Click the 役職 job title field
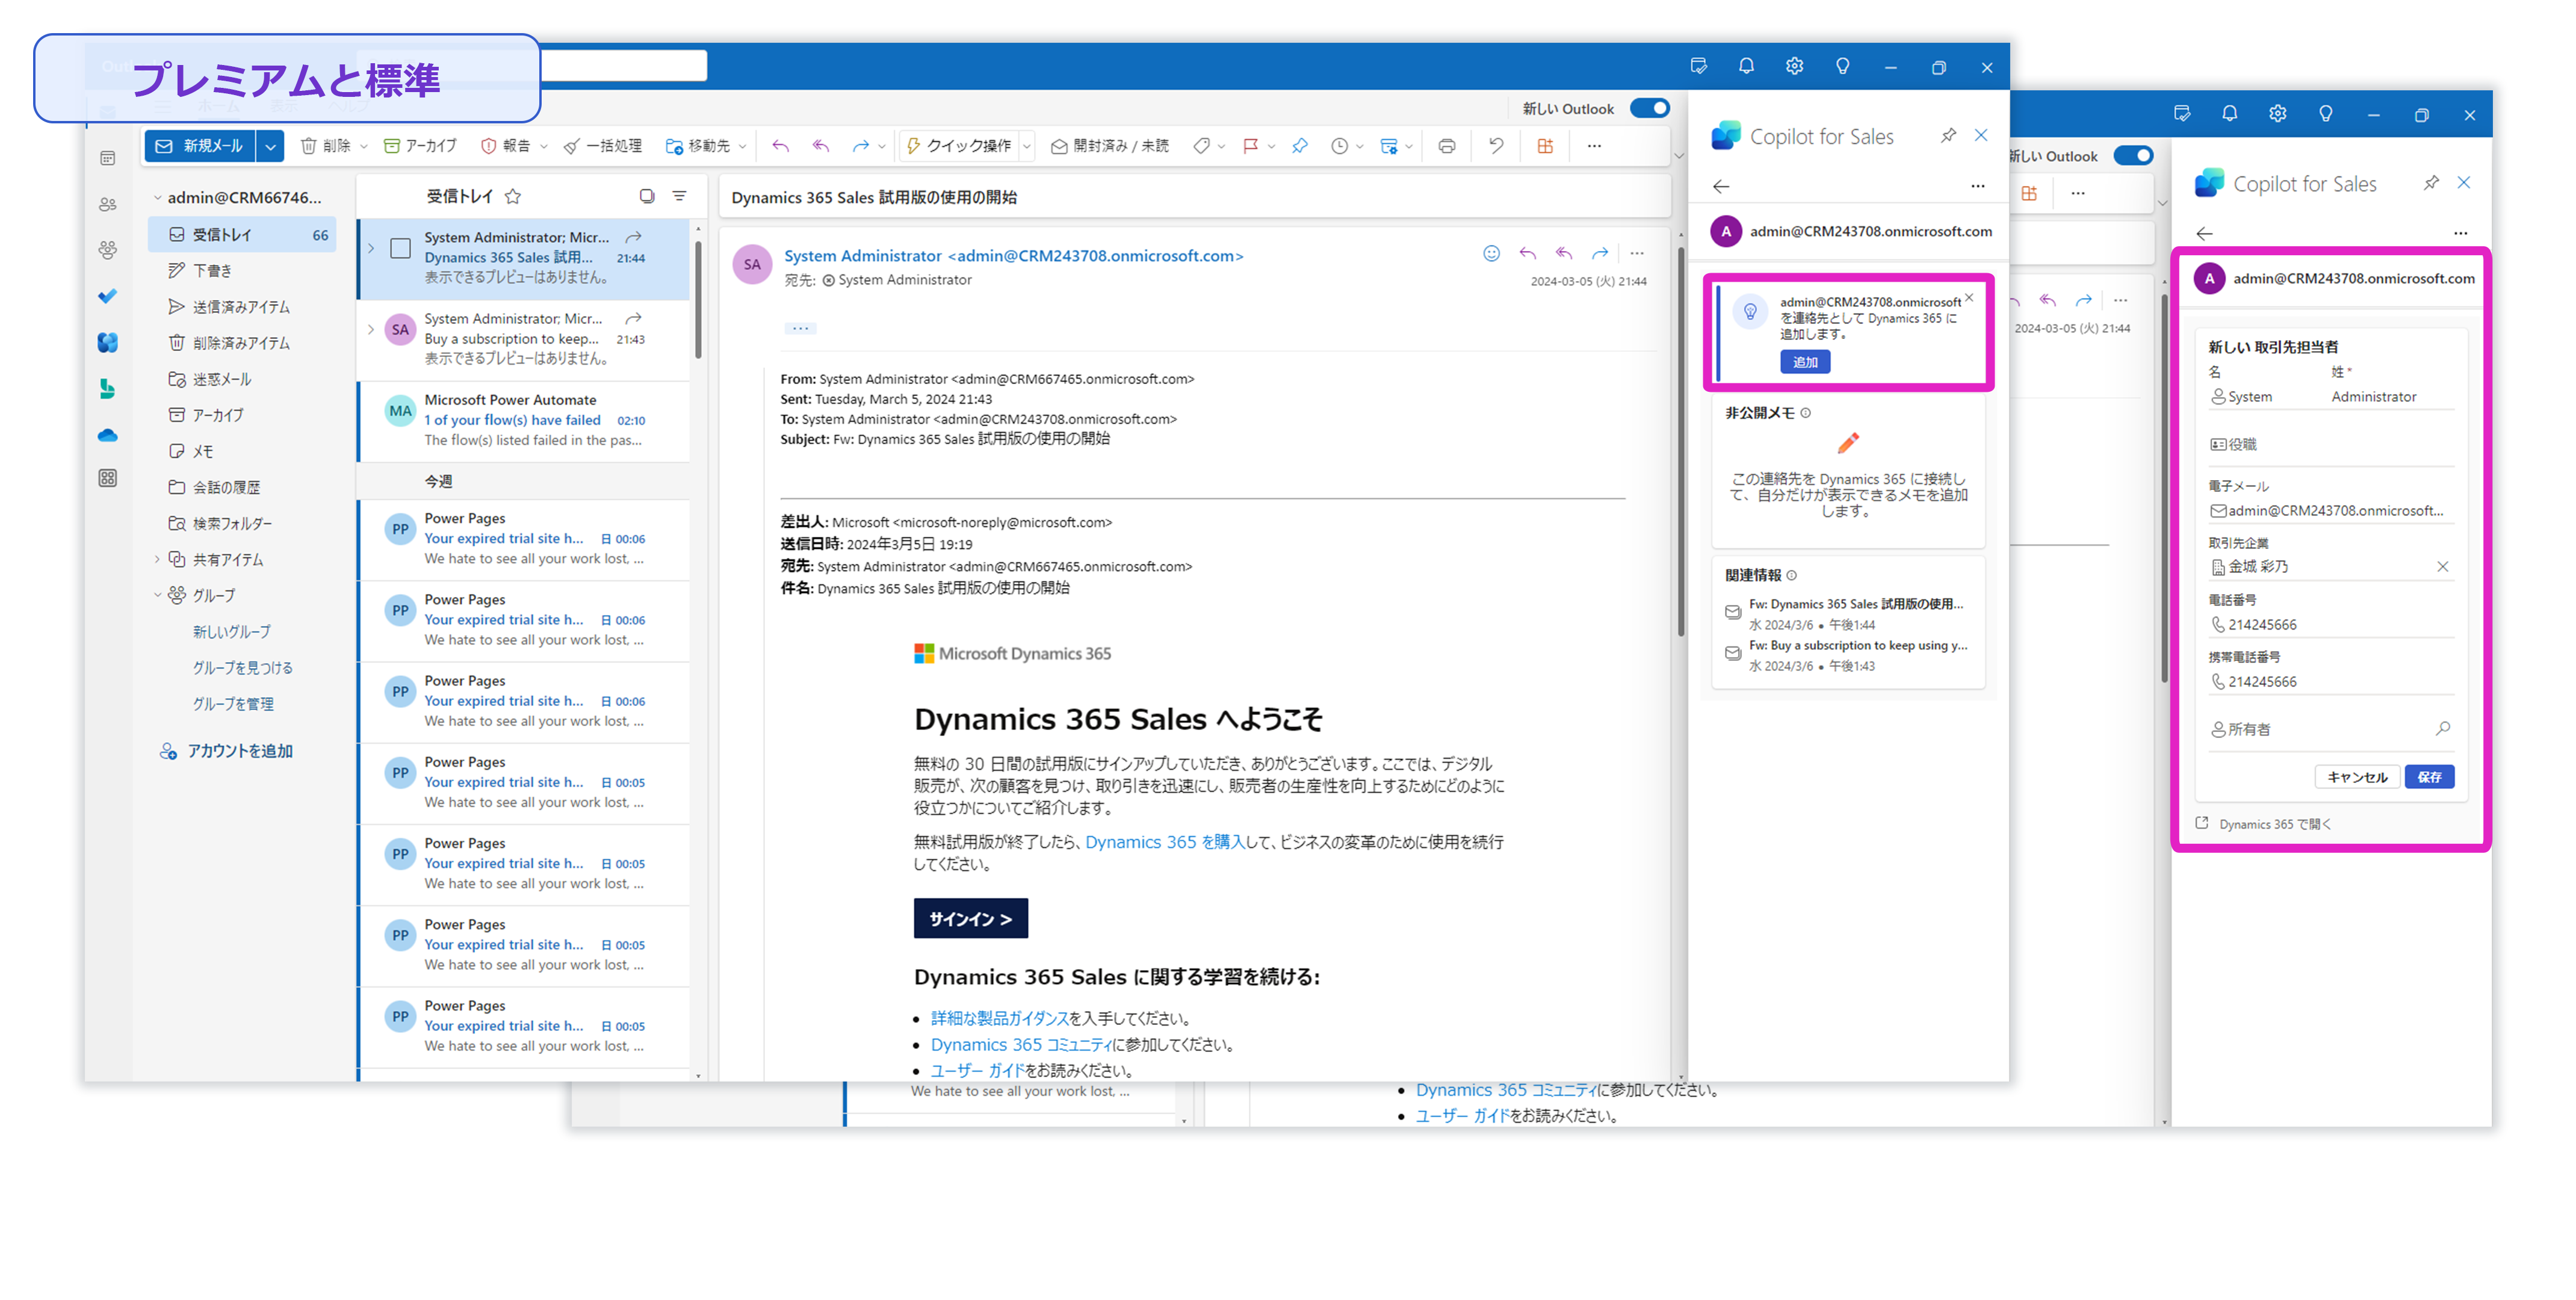 (2330, 445)
